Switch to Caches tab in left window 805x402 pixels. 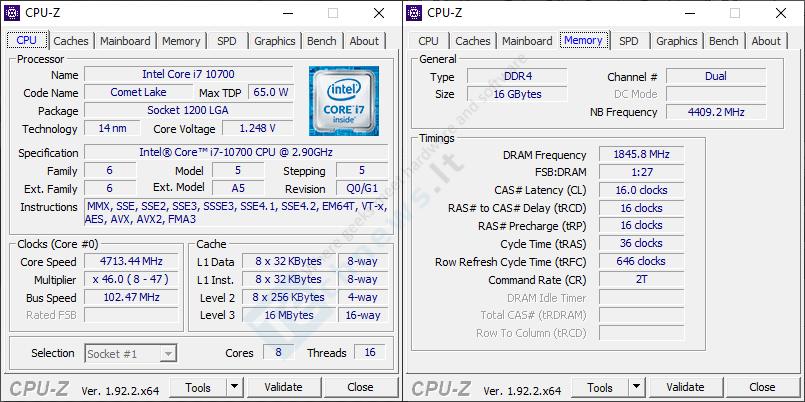(x=71, y=41)
